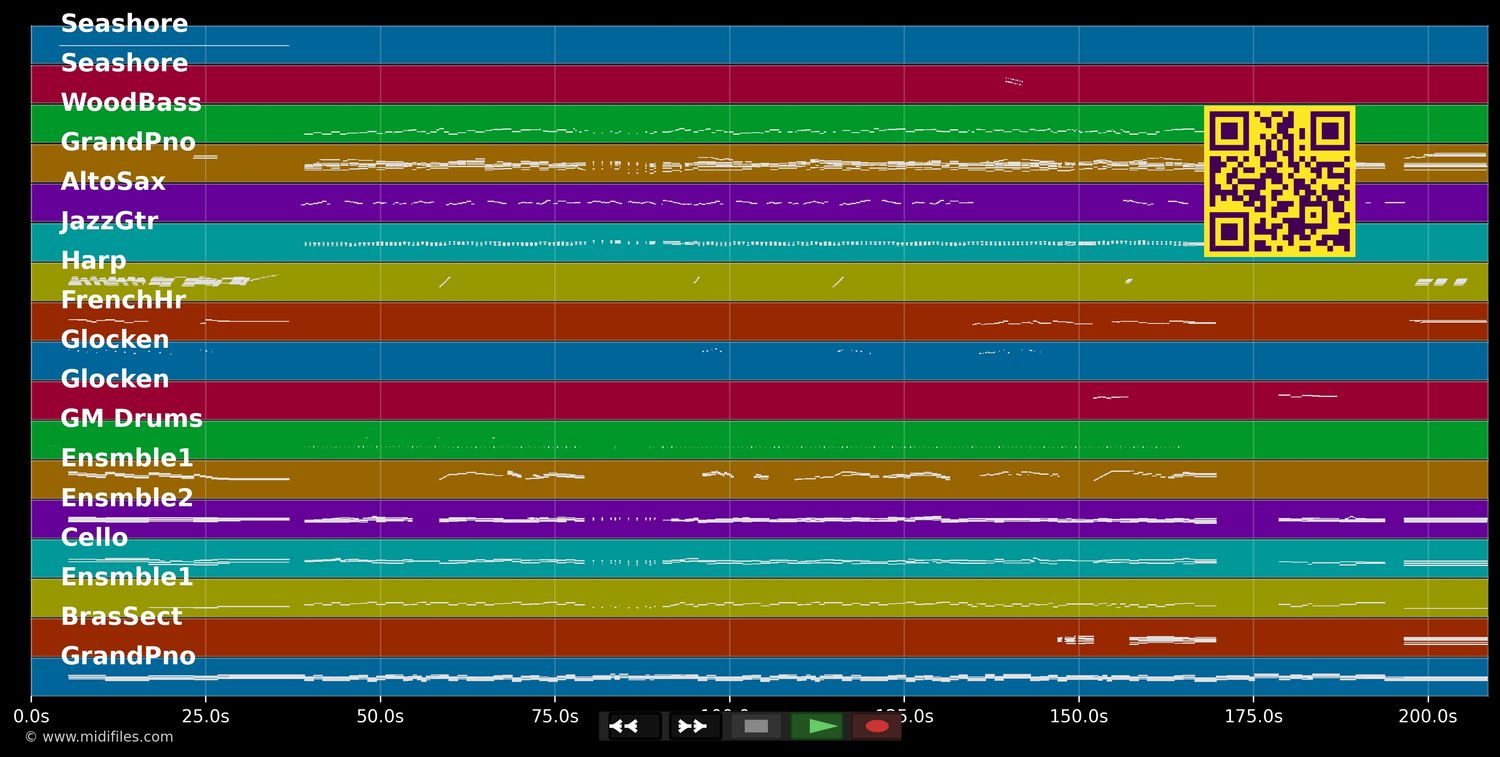The height and width of the screenshot is (757, 1500).
Task: Start recording with the red record button
Action: click(877, 726)
